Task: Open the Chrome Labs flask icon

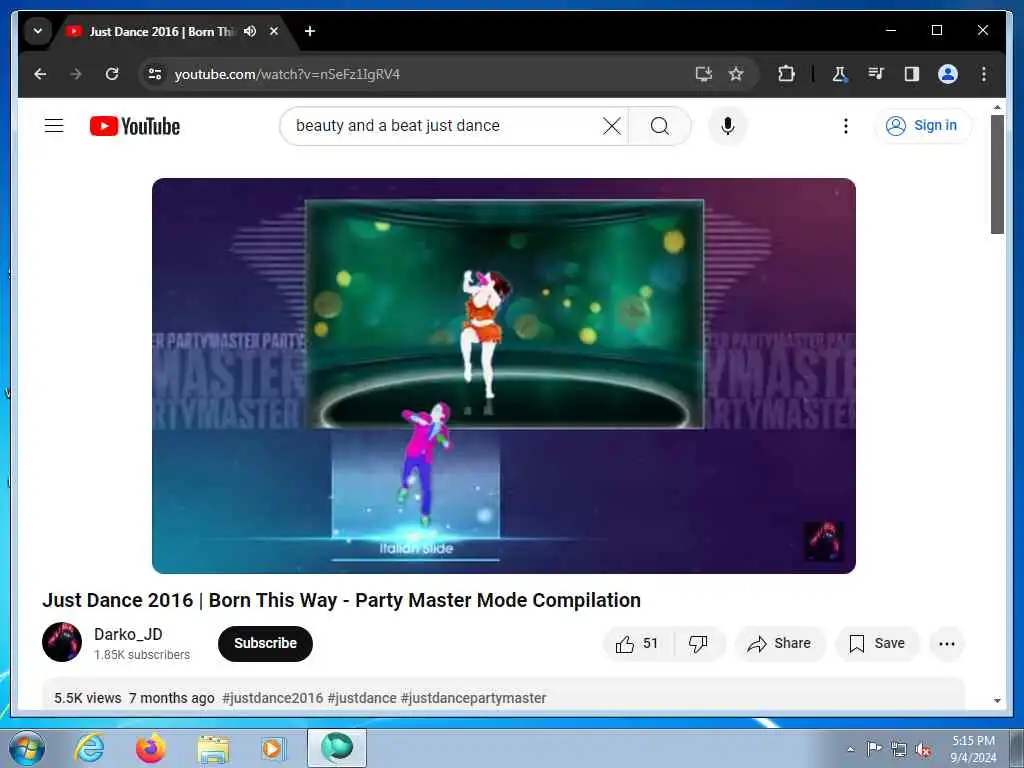Action: pyautogui.click(x=840, y=74)
